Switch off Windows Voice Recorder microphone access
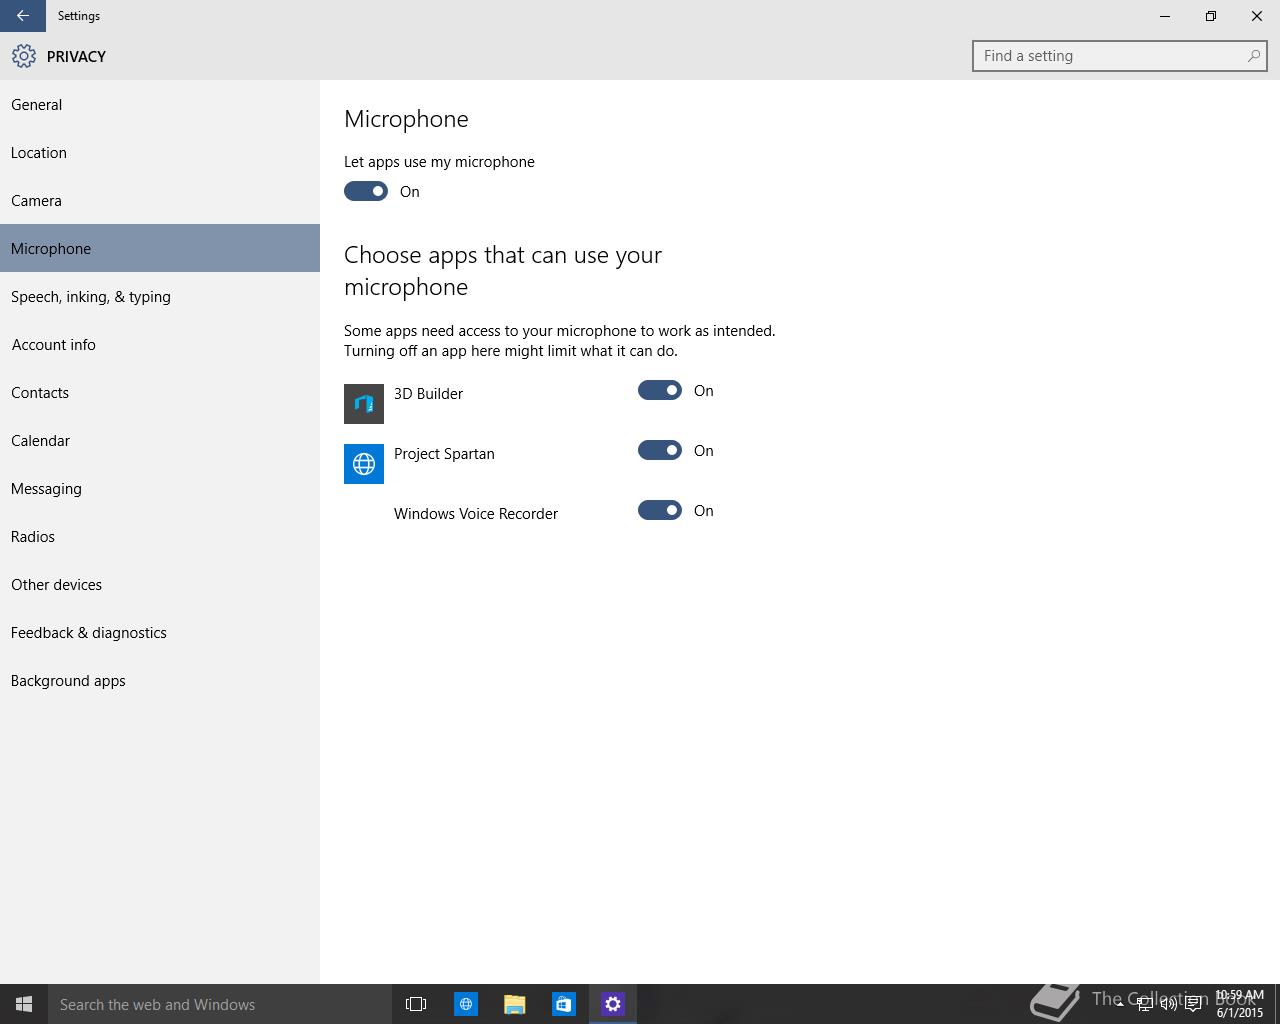This screenshot has height=1024, width=1280. [660, 510]
